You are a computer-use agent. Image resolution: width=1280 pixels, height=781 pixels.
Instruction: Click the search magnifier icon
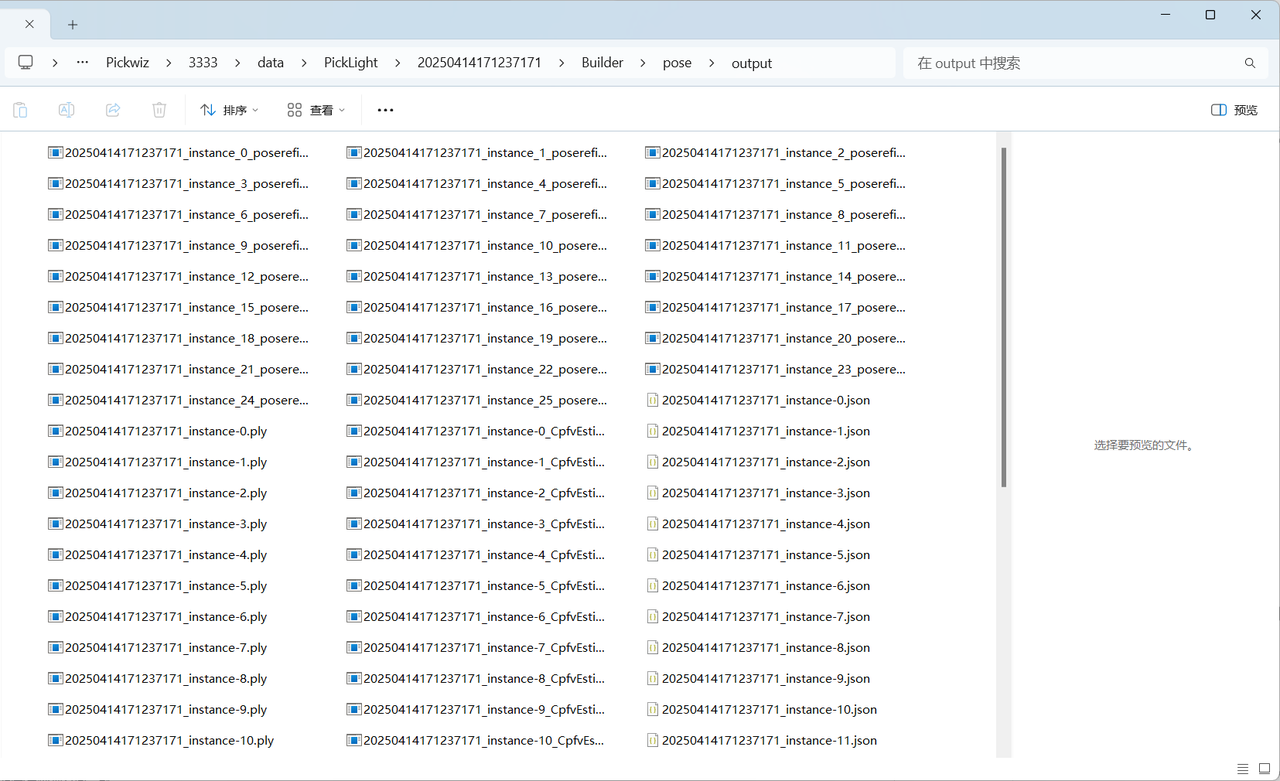tap(1249, 63)
